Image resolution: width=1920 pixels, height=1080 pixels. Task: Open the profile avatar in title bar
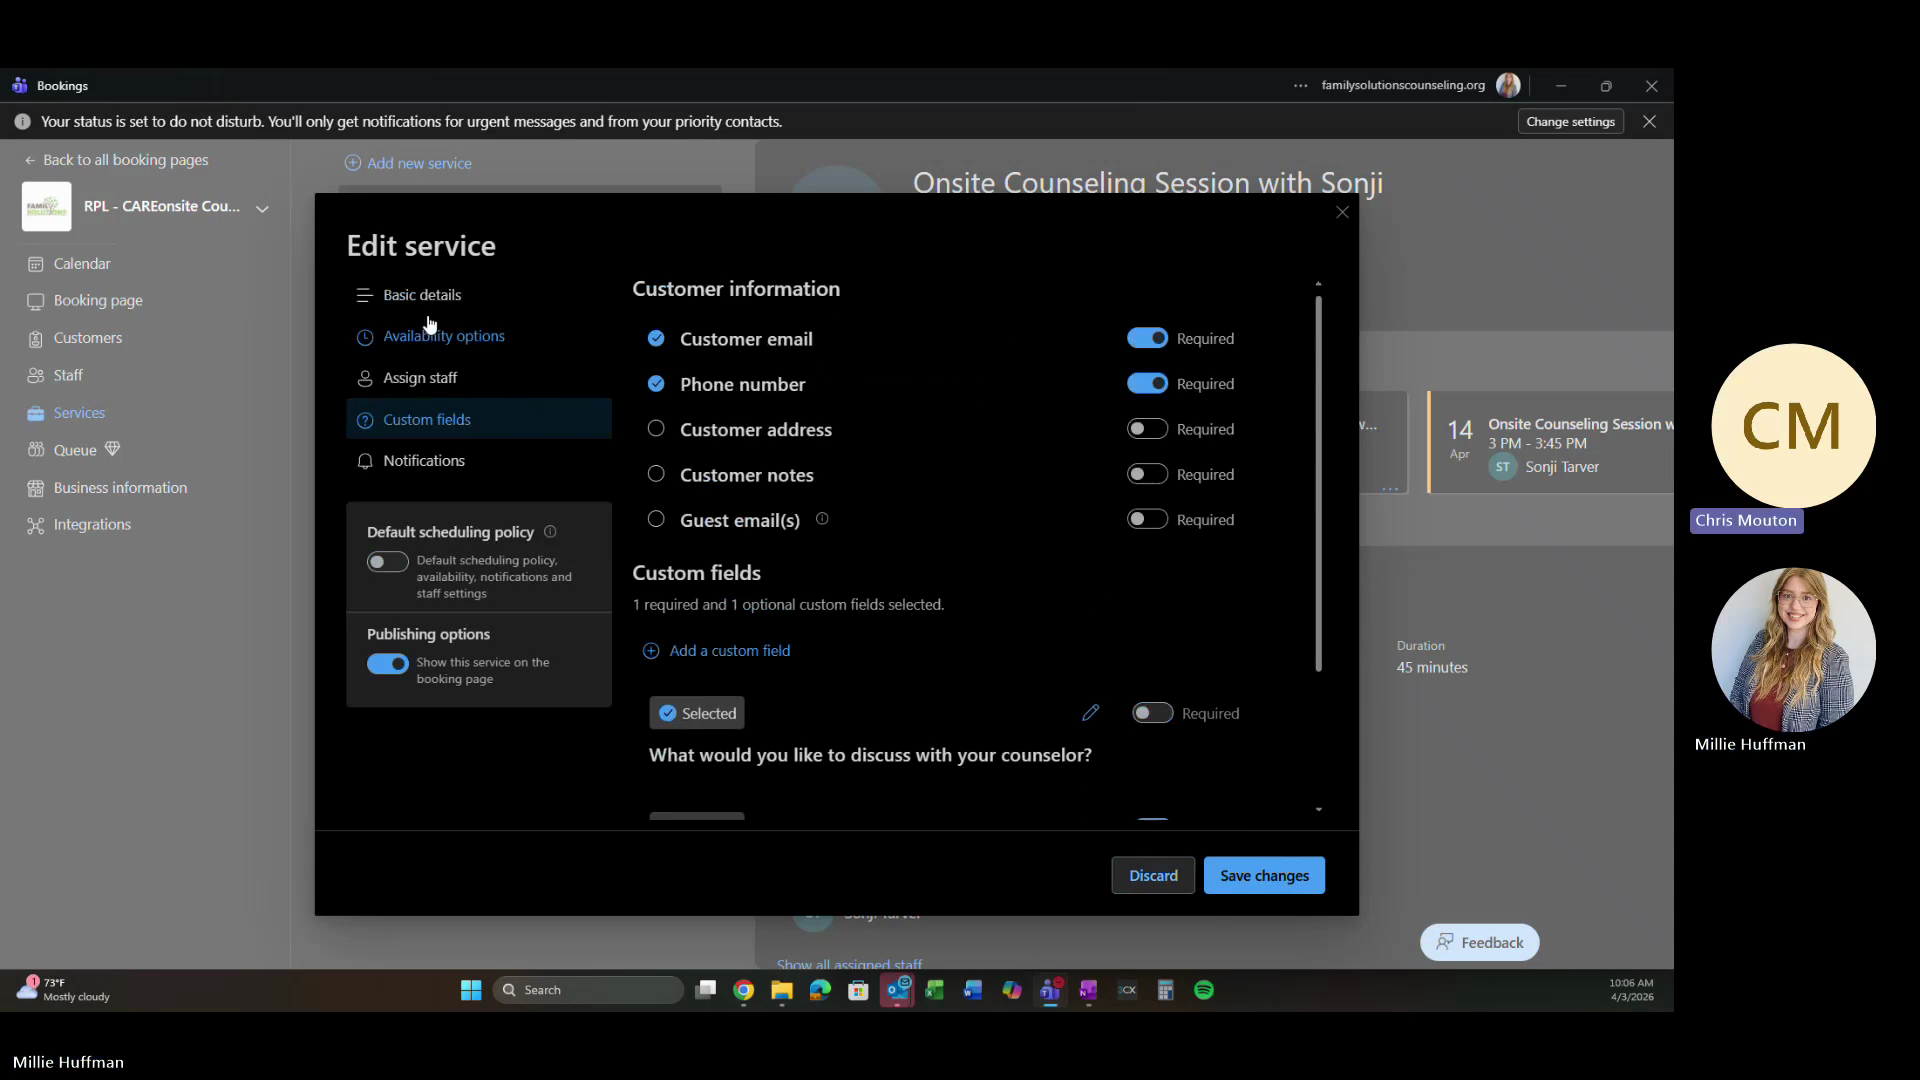(x=1508, y=86)
